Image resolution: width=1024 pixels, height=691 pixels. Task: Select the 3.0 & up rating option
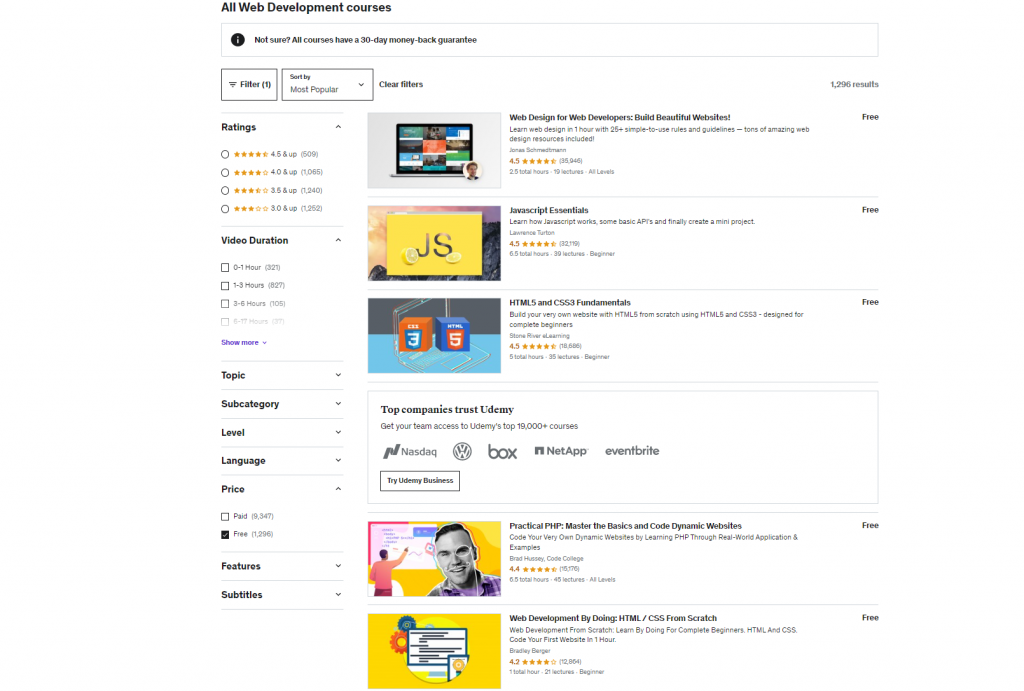pyautogui.click(x=225, y=208)
